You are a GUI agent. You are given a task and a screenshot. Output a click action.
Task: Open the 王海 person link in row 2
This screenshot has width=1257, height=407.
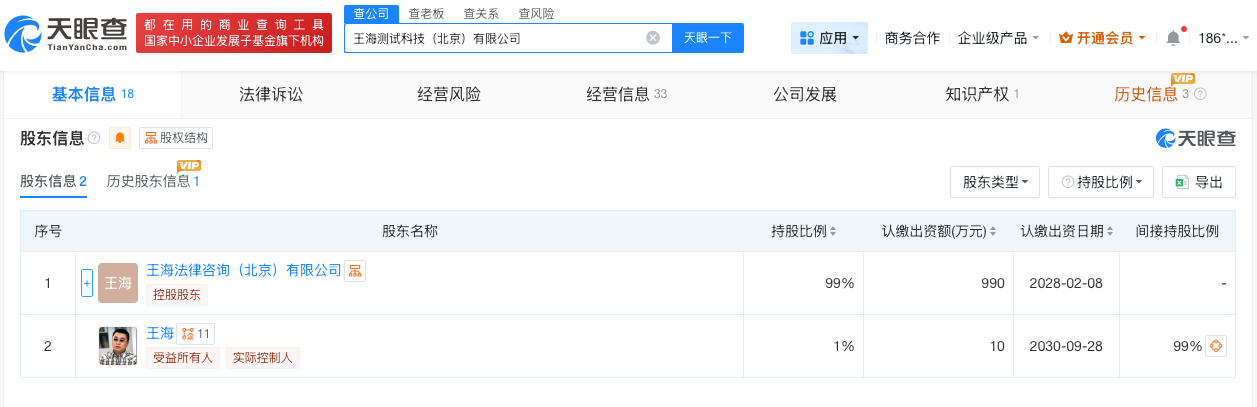pos(160,333)
